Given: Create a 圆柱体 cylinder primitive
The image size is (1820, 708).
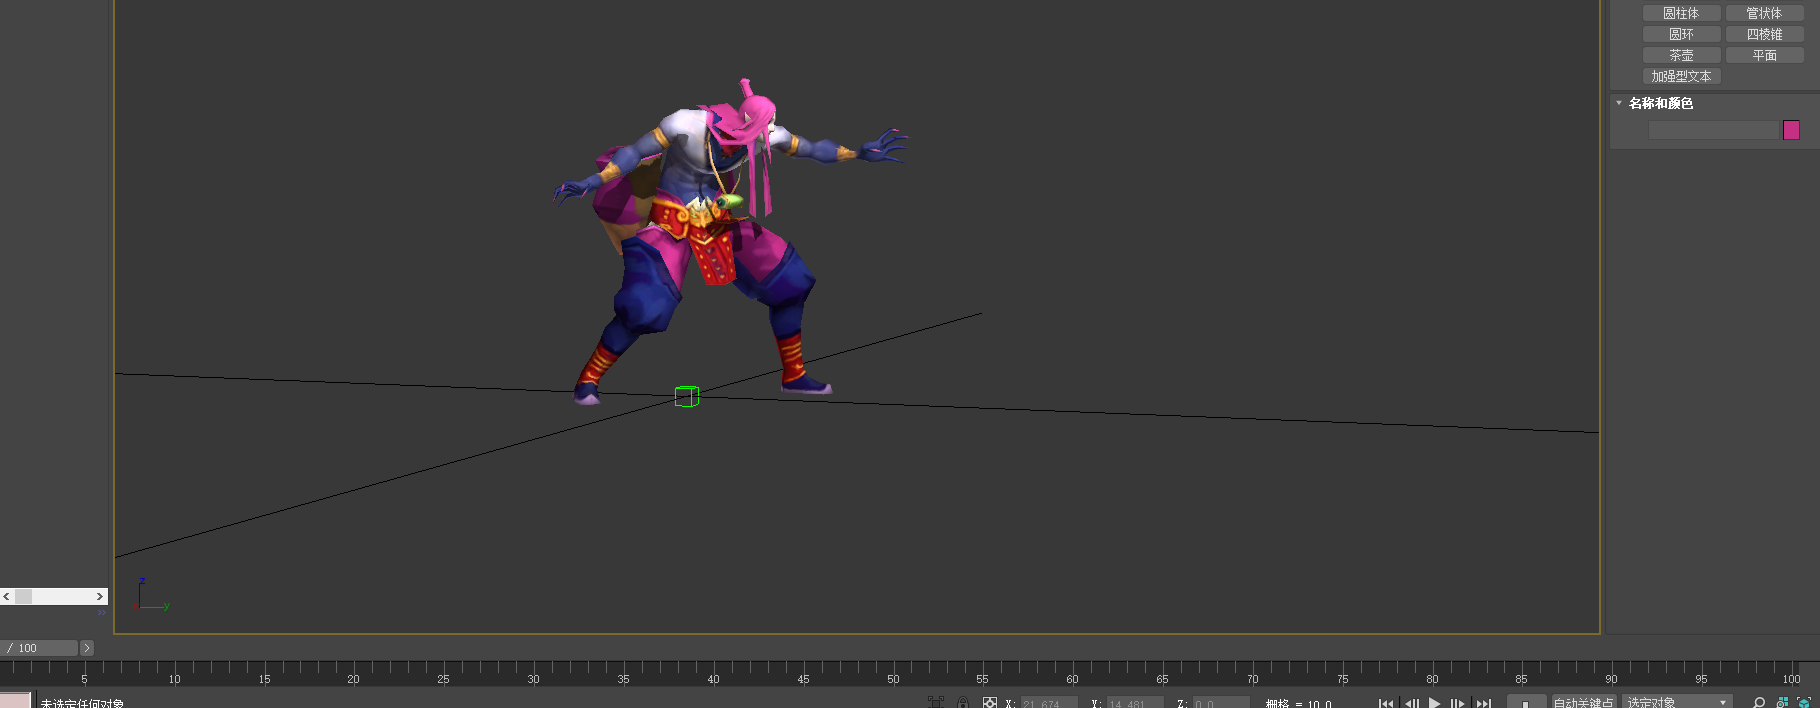Looking at the screenshot, I should pyautogui.click(x=1681, y=13).
